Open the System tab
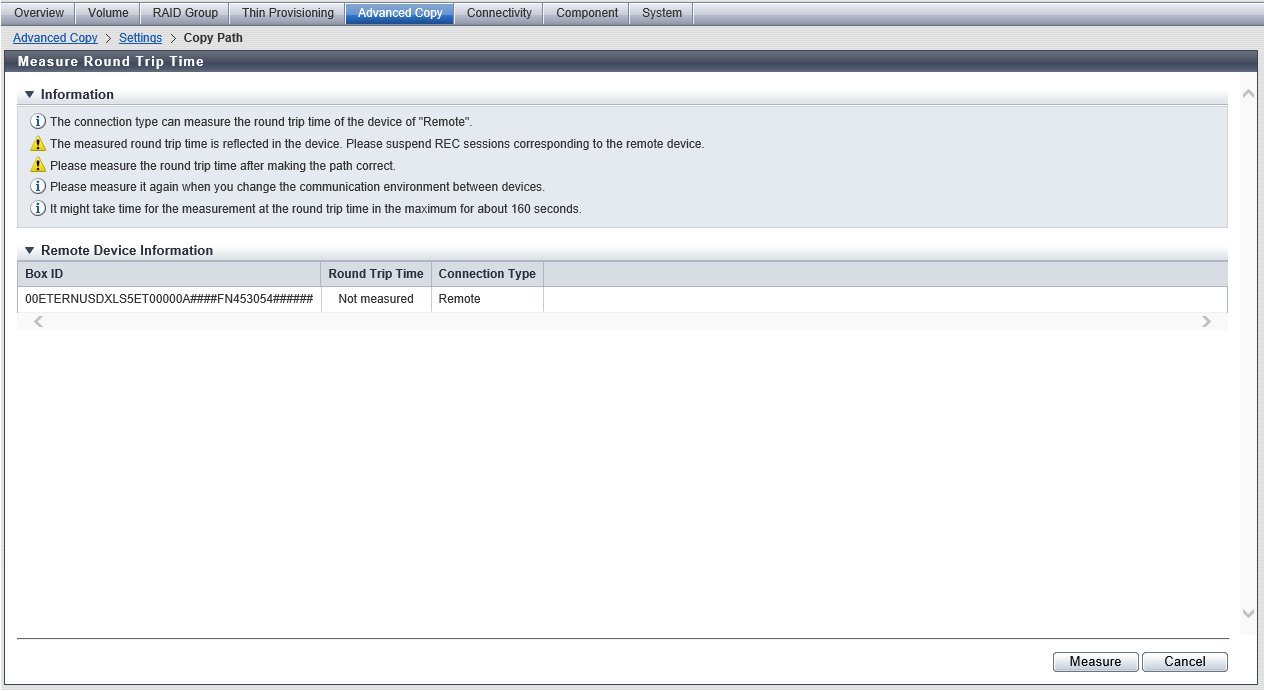The image size is (1264, 691). [662, 13]
